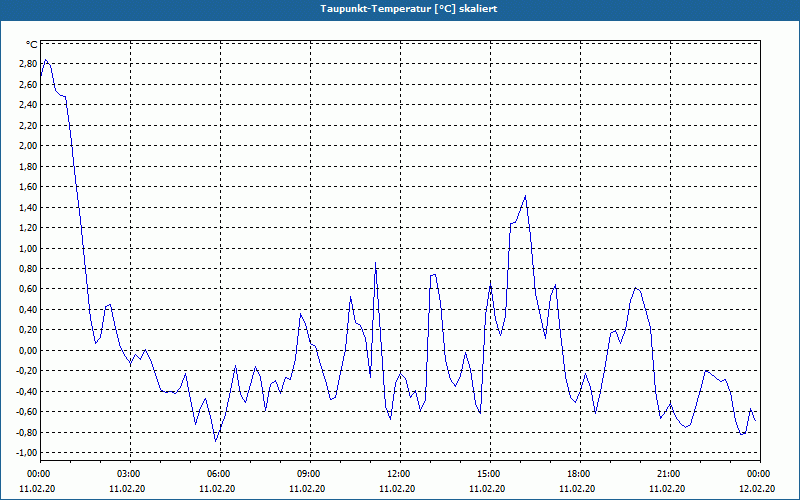
Task: Click the '11.02.20' date under 12:00
Action: tap(397, 489)
